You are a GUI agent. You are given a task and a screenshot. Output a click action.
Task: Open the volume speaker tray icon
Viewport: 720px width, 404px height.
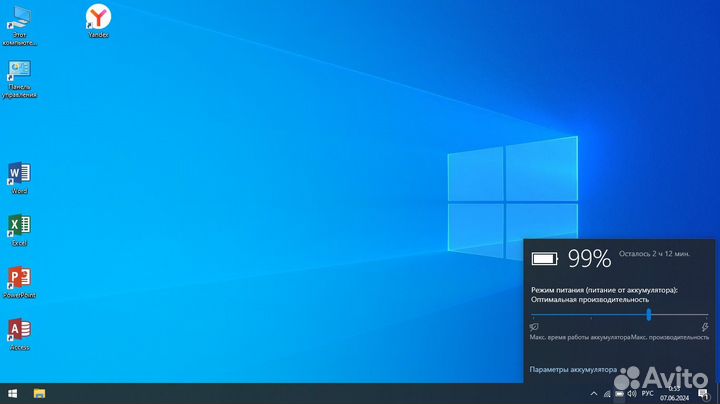point(632,394)
